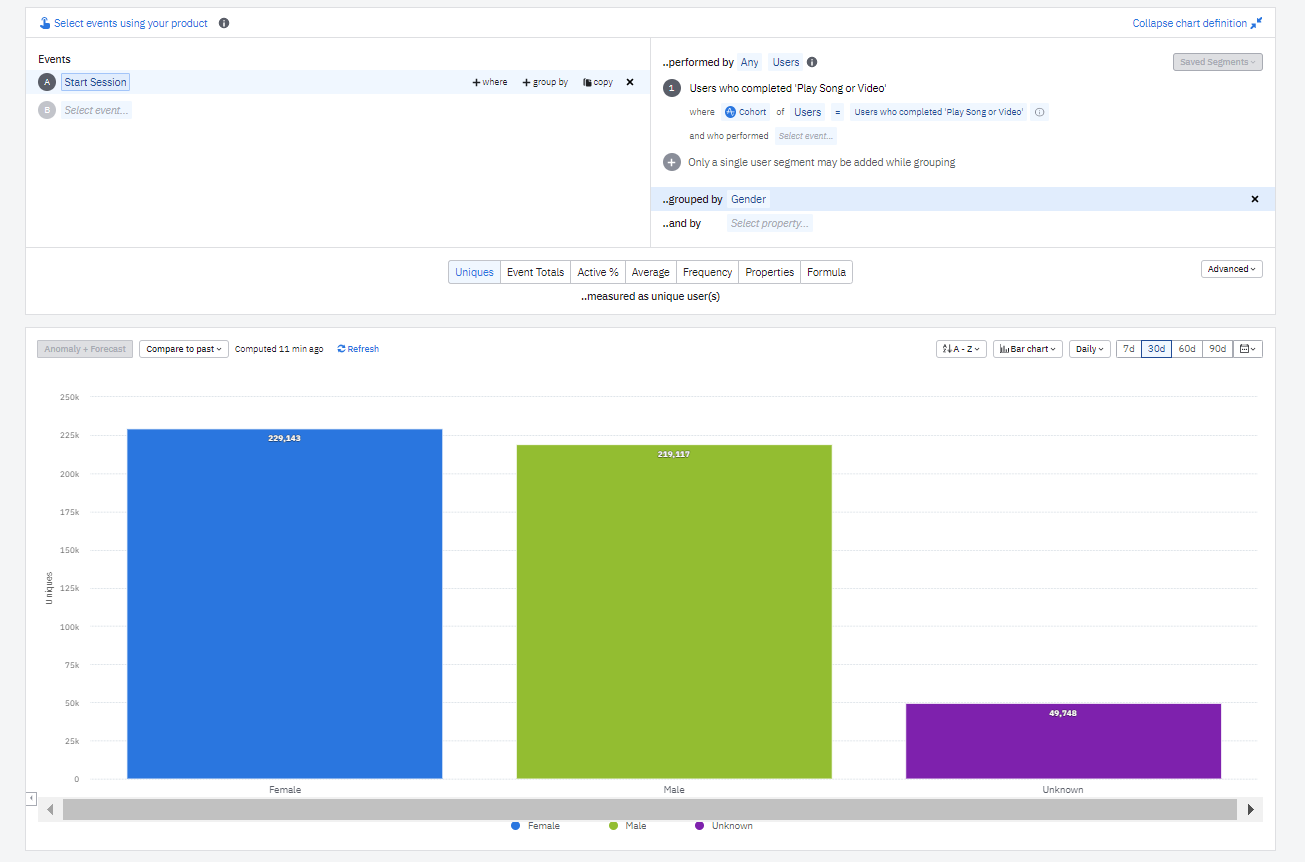
Task: Click the horizontal chart scrollbar thumb
Action: [x=650, y=809]
